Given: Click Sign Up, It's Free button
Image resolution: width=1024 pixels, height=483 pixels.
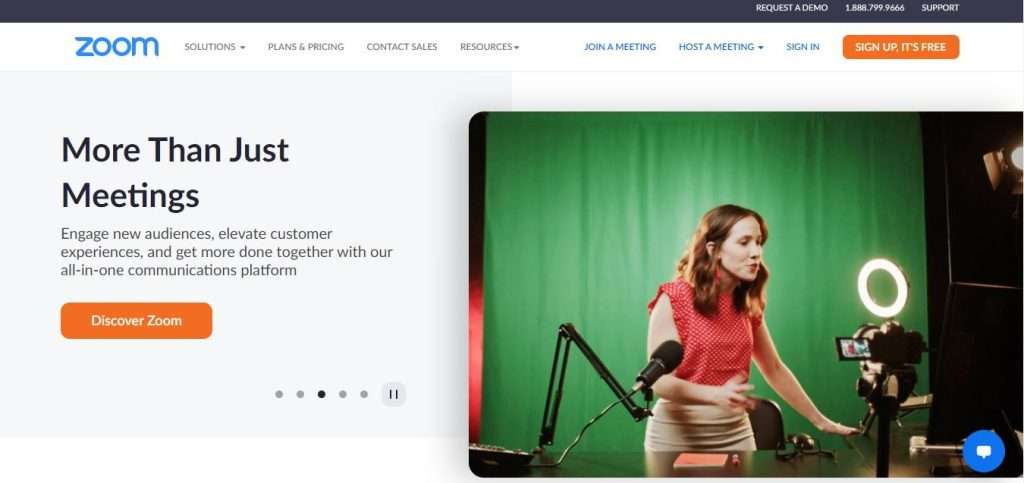Looking at the screenshot, I should (x=901, y=47).
